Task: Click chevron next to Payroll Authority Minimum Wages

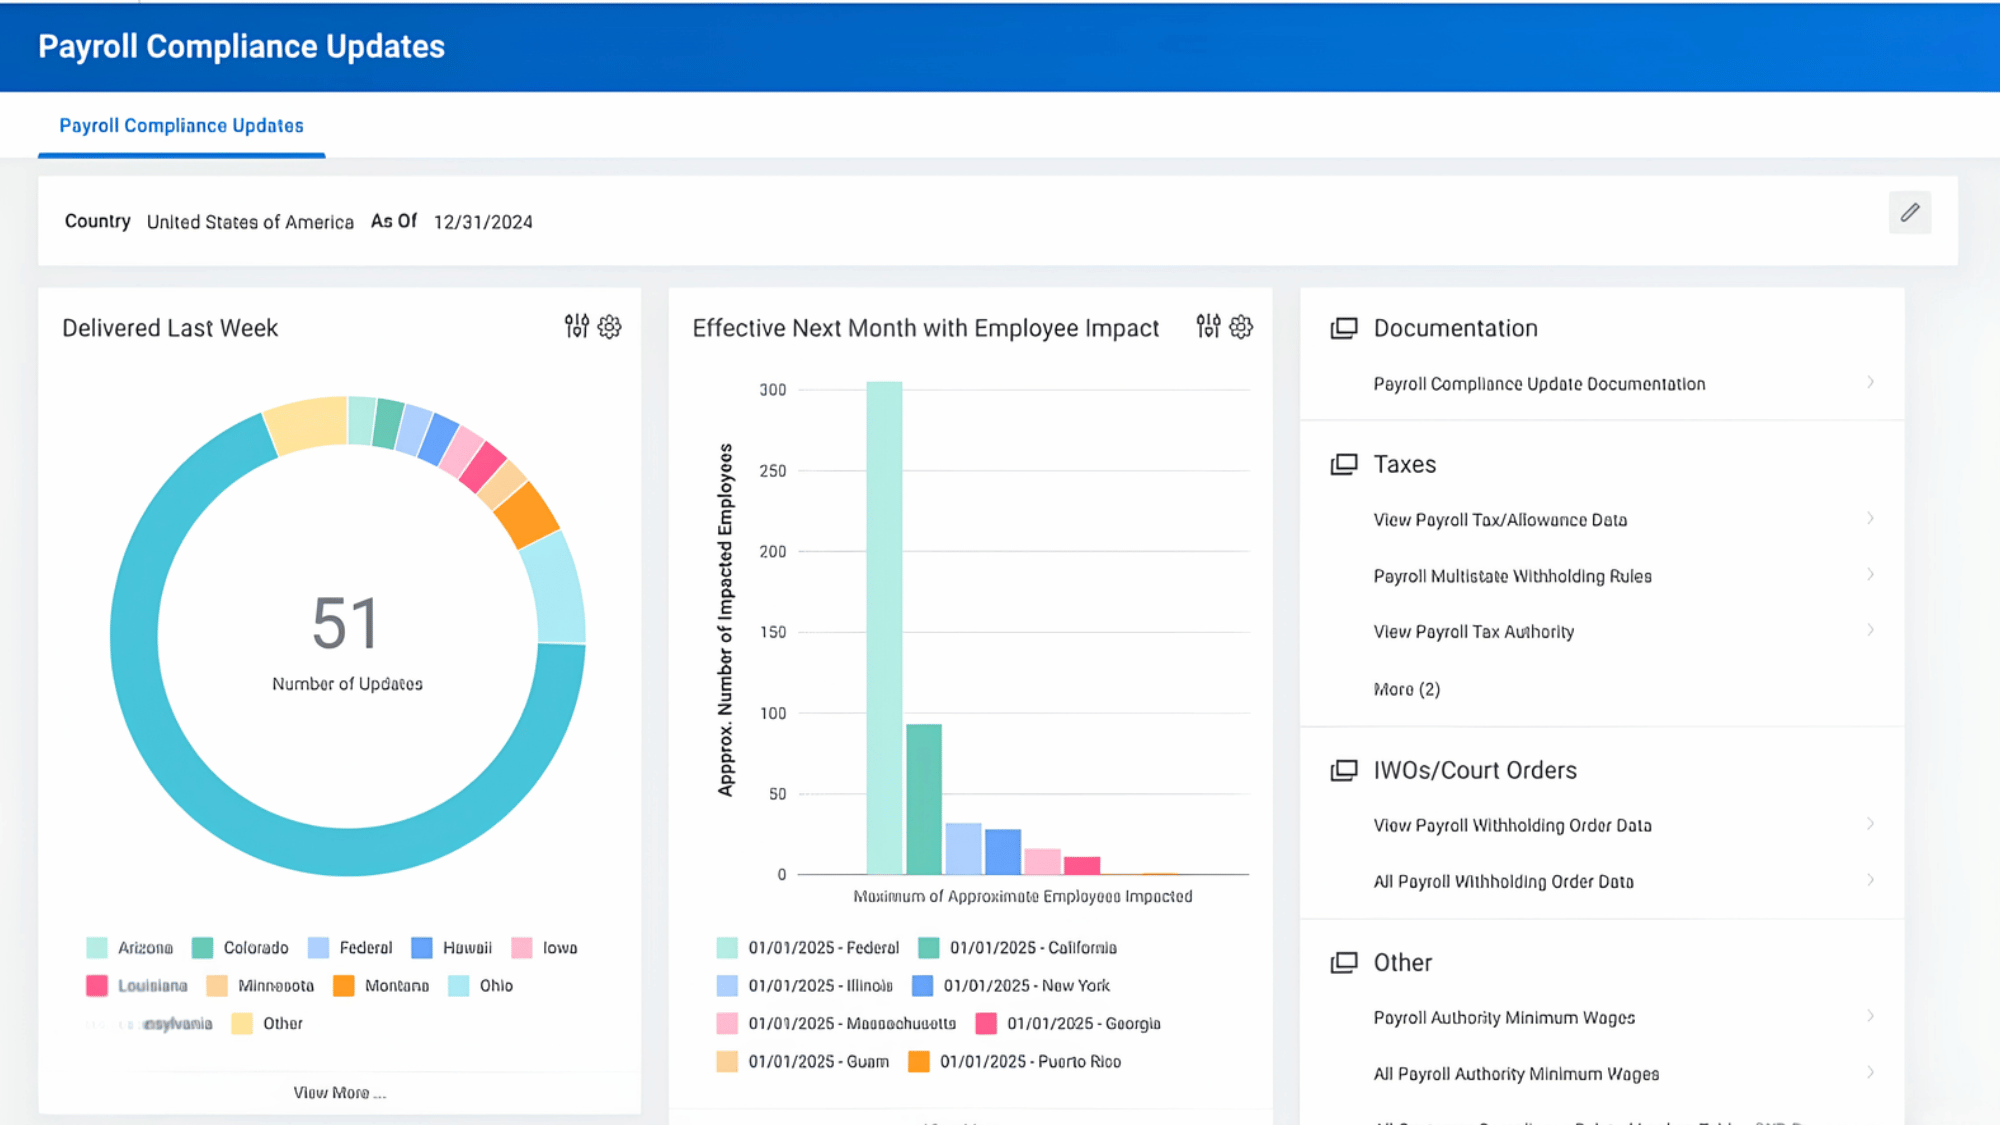Action: (1870, 1016)
